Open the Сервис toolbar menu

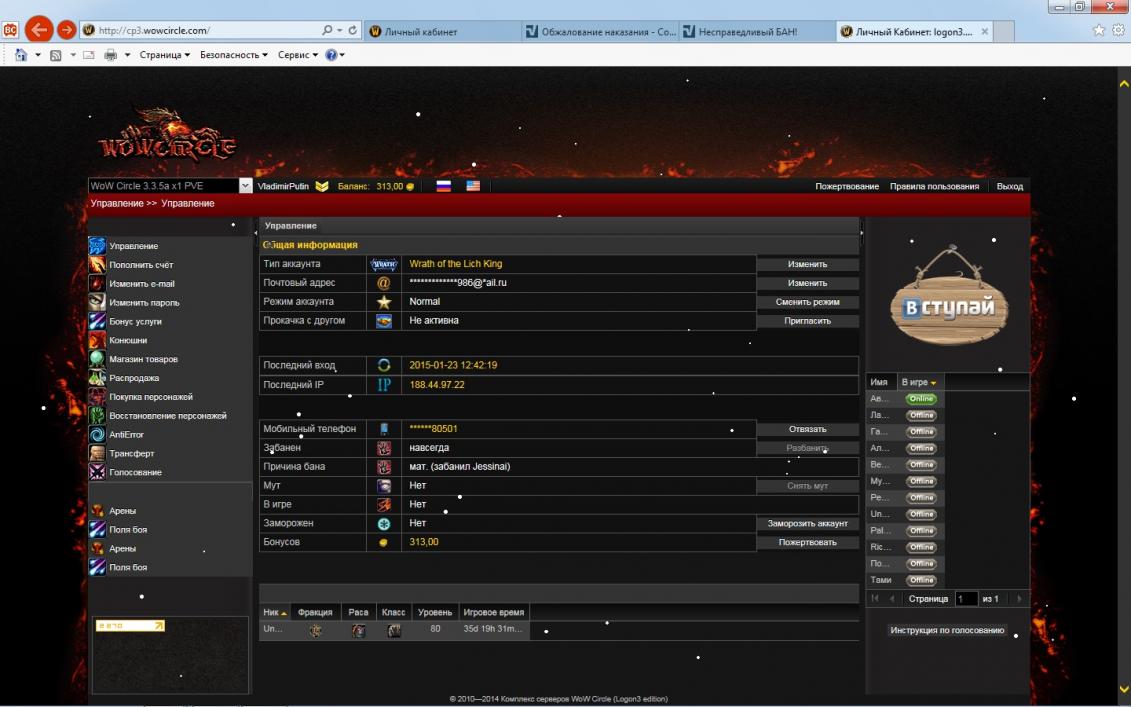click(297, 55)
